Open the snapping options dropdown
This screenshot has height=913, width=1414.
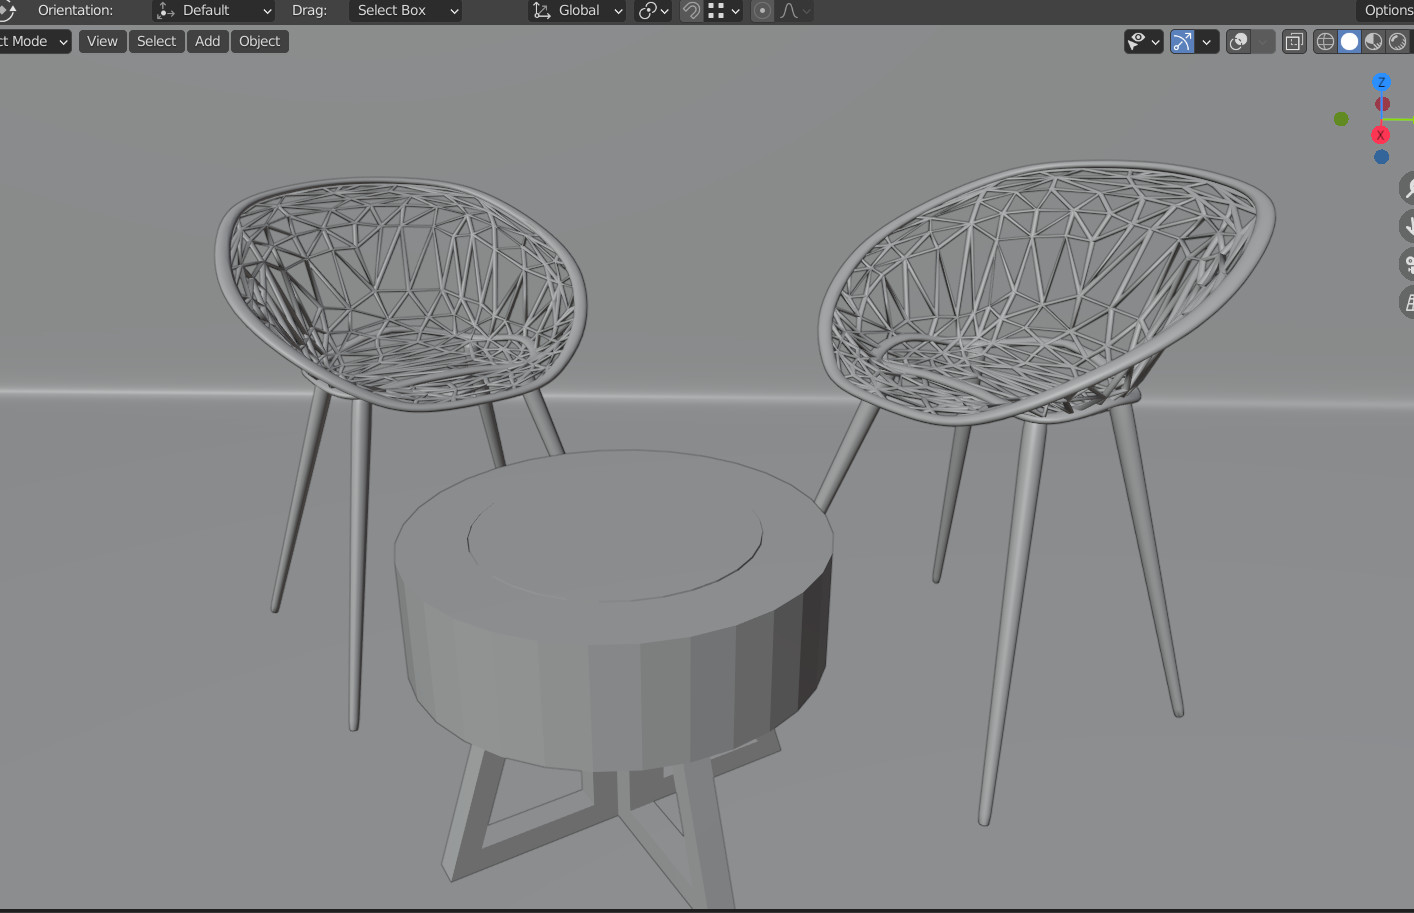pos(735,11)
